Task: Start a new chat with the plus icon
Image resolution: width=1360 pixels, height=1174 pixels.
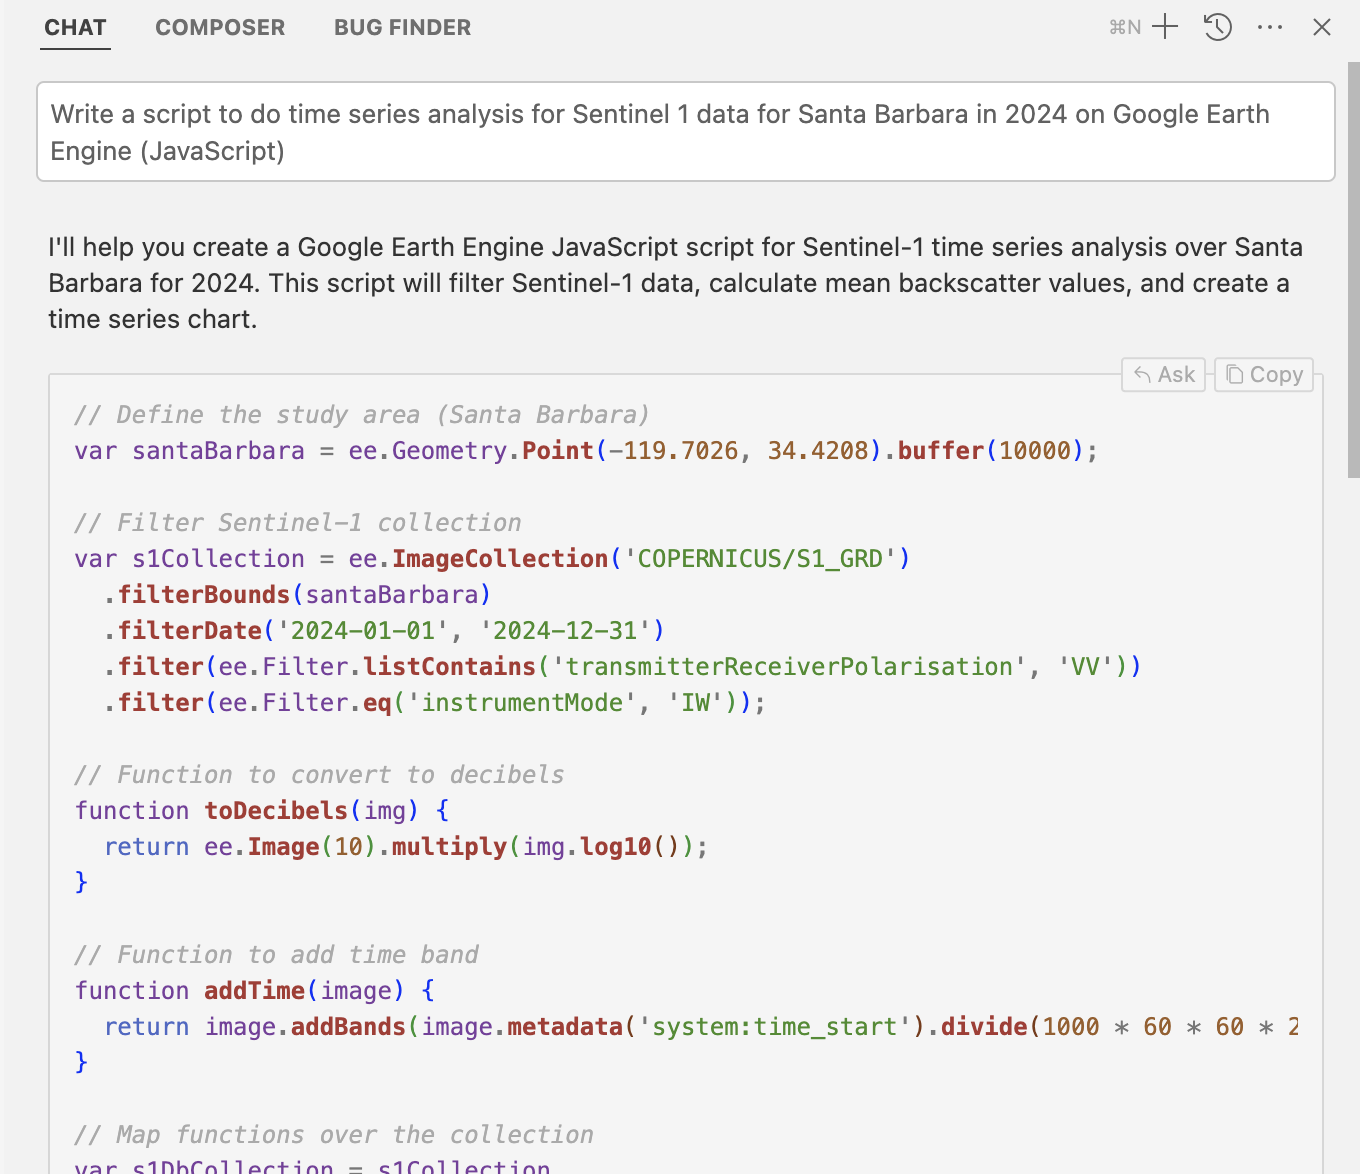Action: click(1165, 27)
